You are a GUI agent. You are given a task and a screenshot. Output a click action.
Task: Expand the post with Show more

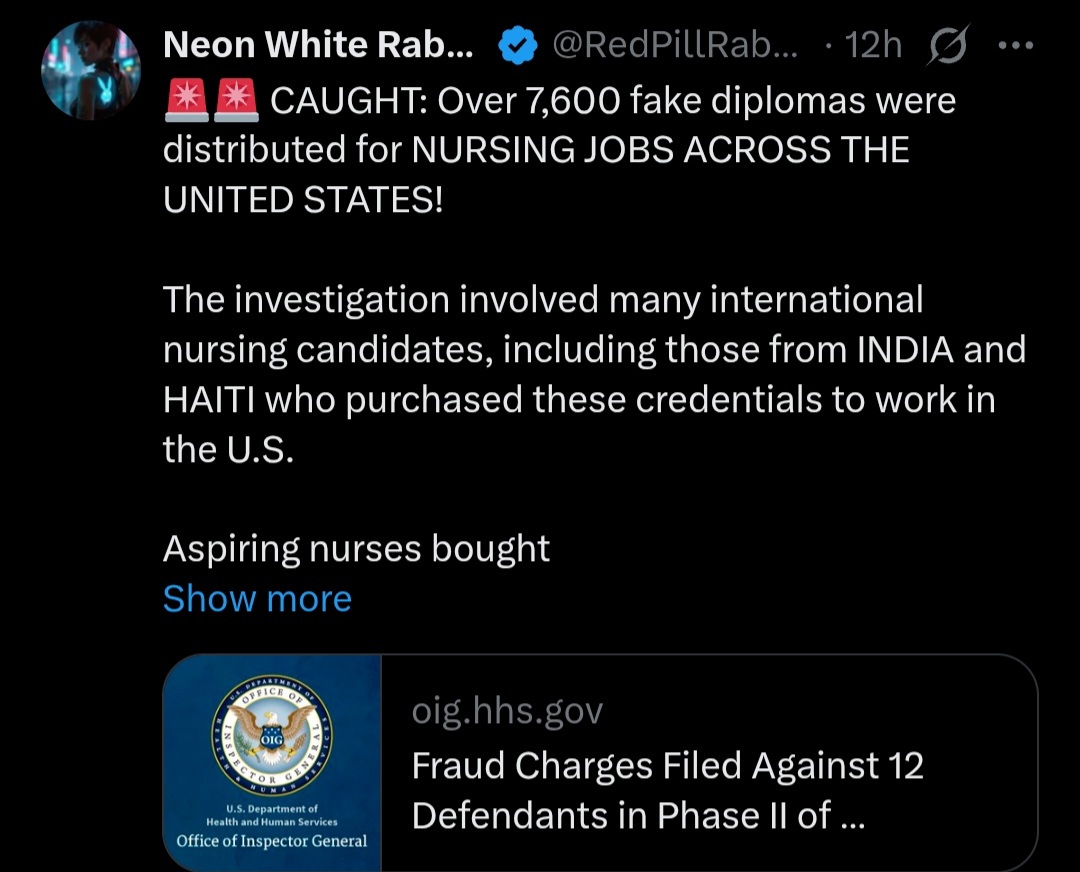(257, 598)
